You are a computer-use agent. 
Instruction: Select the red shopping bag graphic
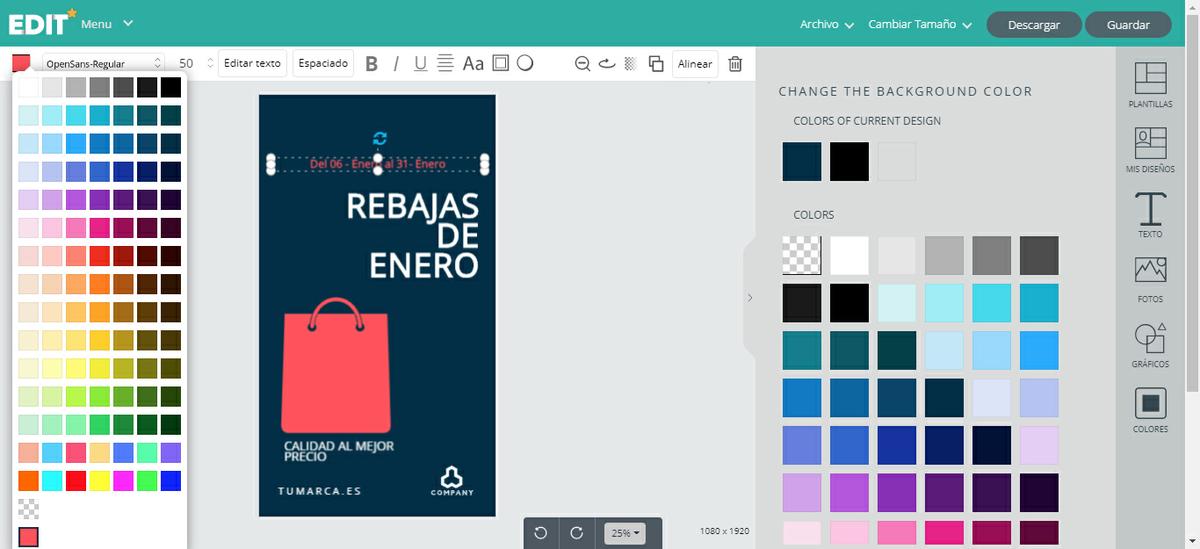point(336,365)
